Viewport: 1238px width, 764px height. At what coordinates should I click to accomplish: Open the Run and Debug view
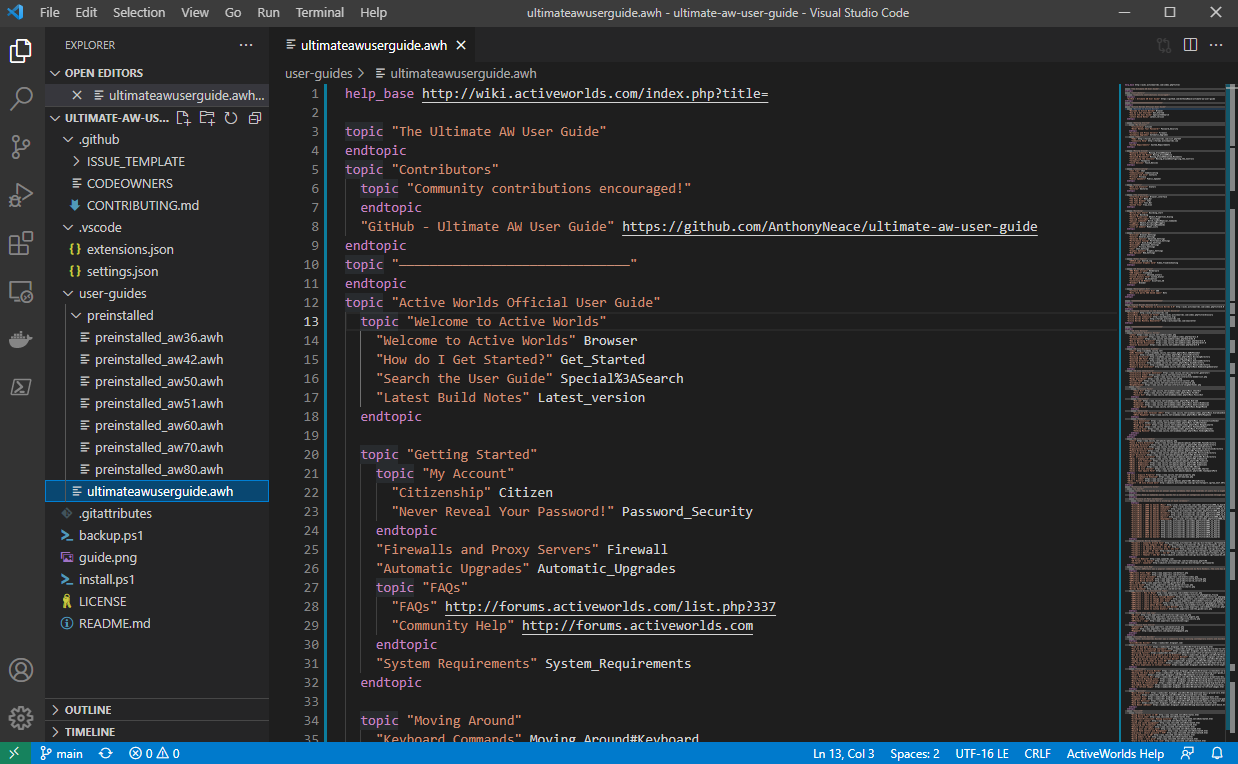coord(22,195)
